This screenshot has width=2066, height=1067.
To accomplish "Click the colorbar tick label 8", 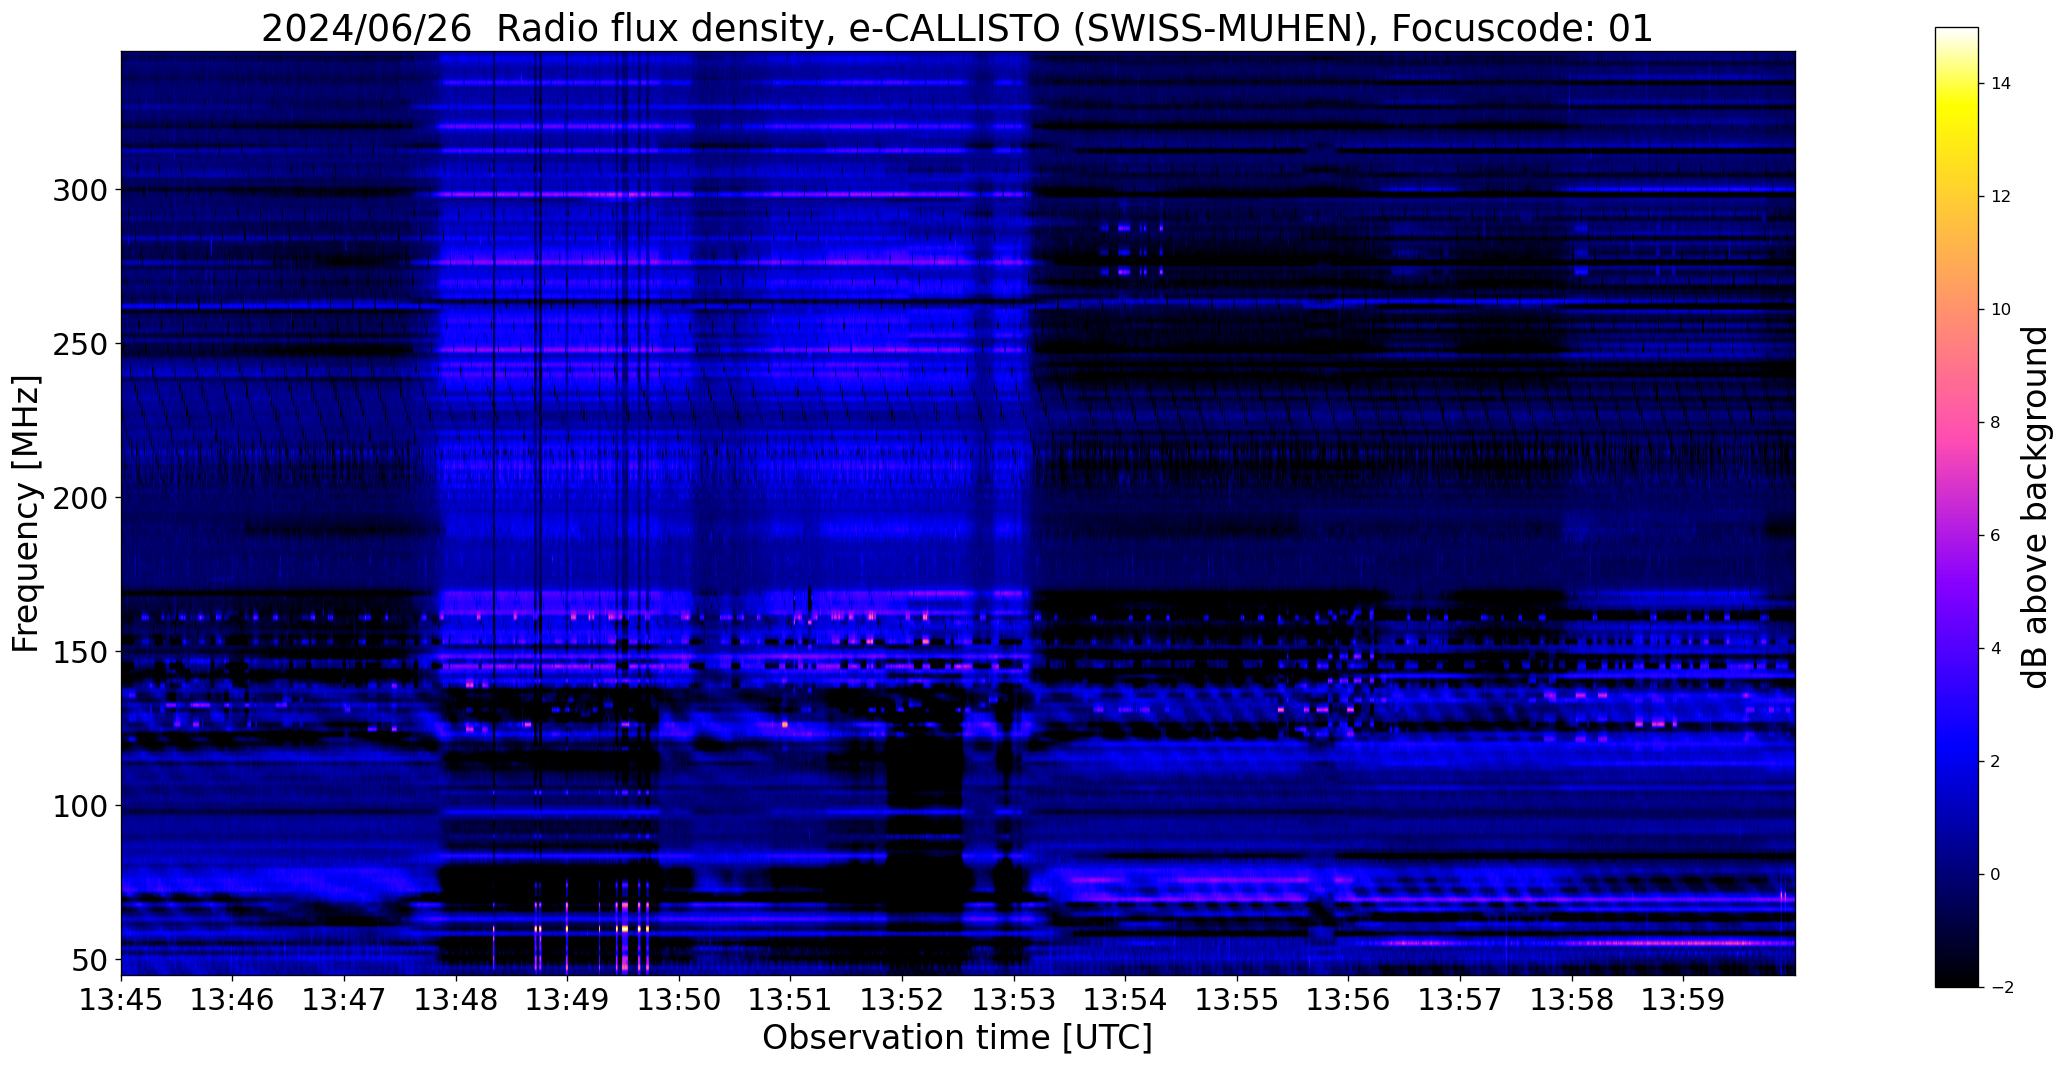I will (1996, 423).
